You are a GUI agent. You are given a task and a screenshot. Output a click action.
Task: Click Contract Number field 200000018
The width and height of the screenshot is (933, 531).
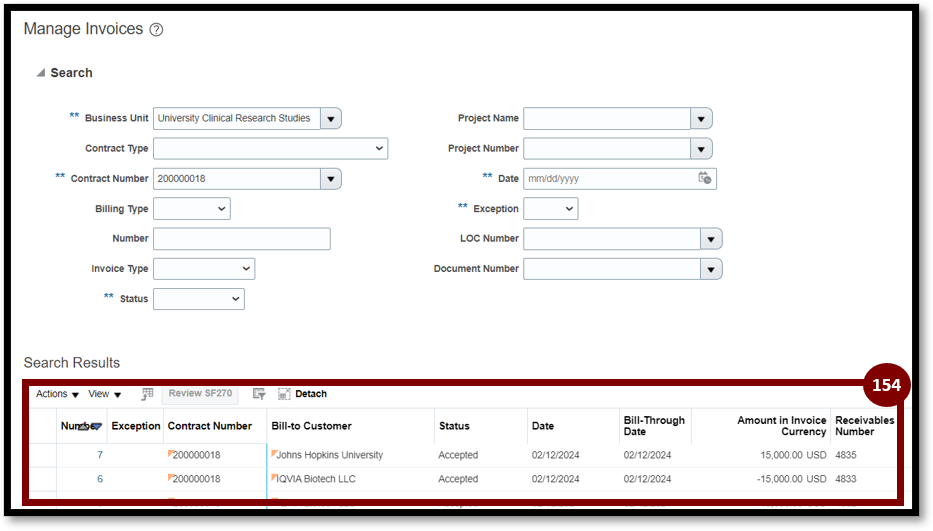coord(237,179)
